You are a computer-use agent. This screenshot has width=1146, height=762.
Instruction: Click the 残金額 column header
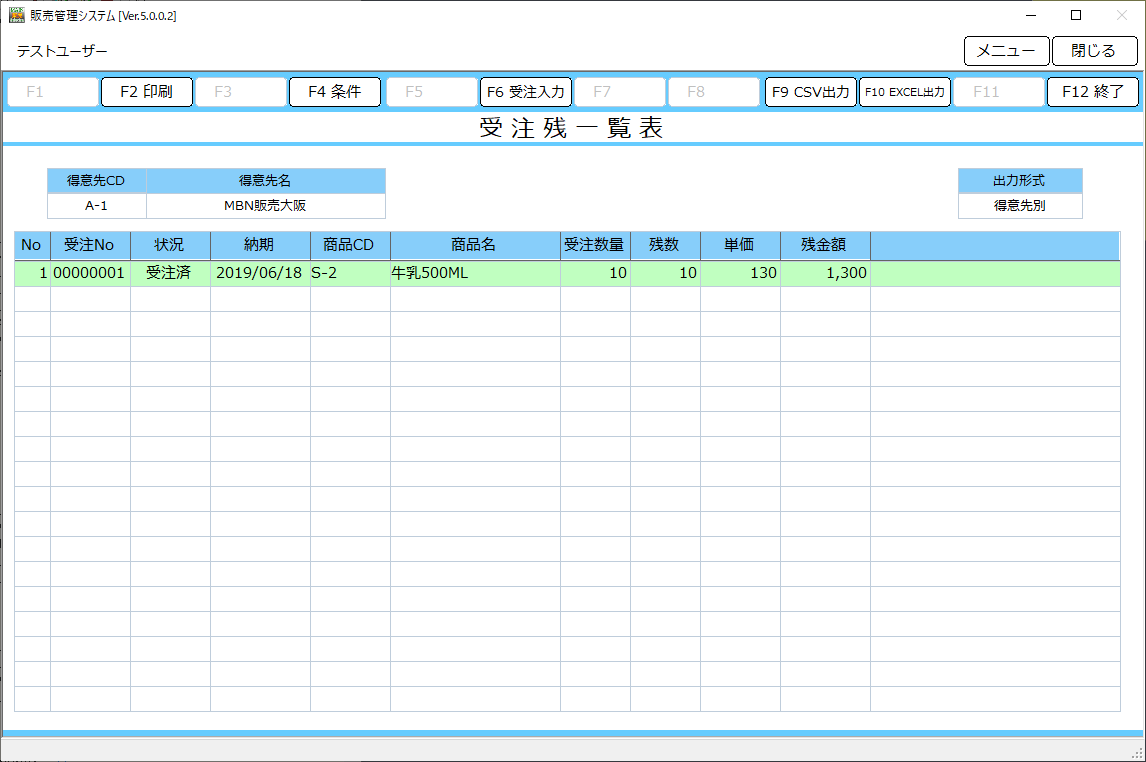824,245
